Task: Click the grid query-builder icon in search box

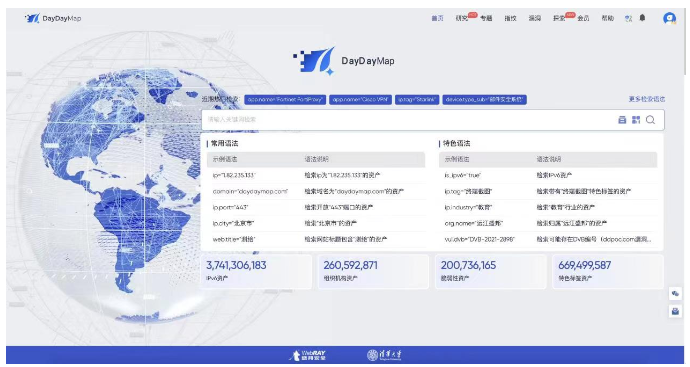Action: pos(636,120)
